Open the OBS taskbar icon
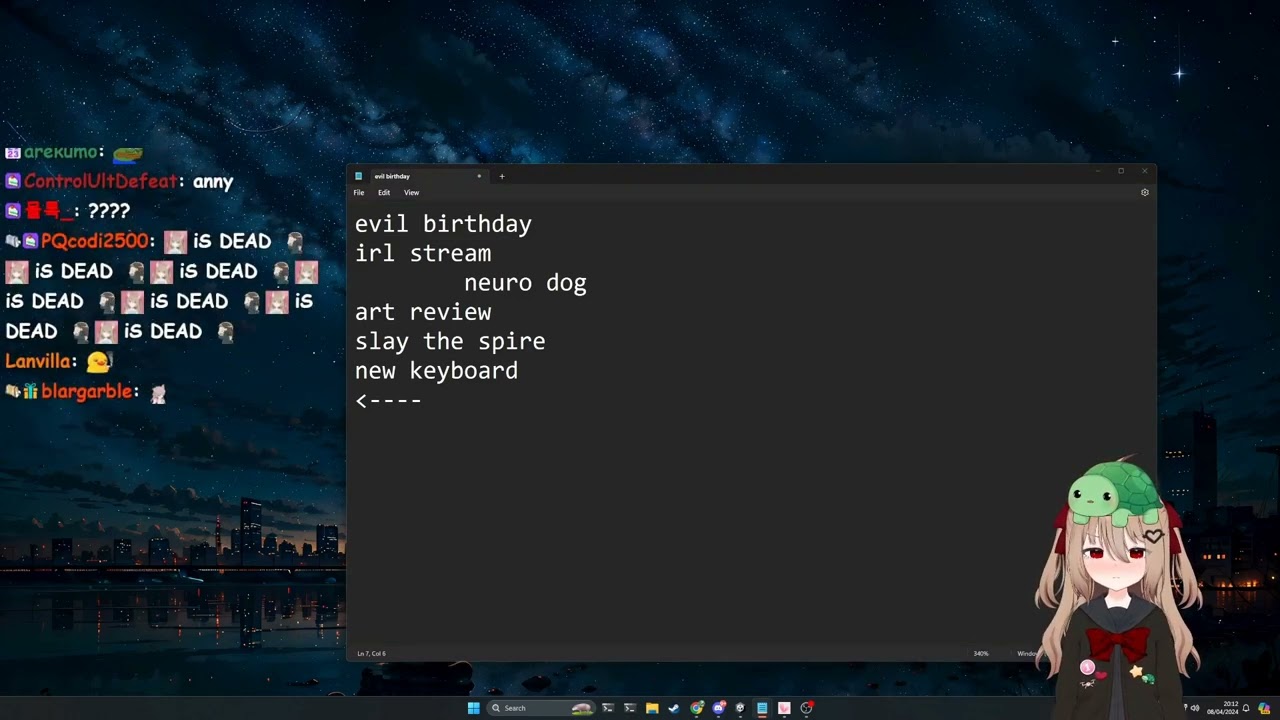This screenshot has height=720, width=1280. coord(807,708)
